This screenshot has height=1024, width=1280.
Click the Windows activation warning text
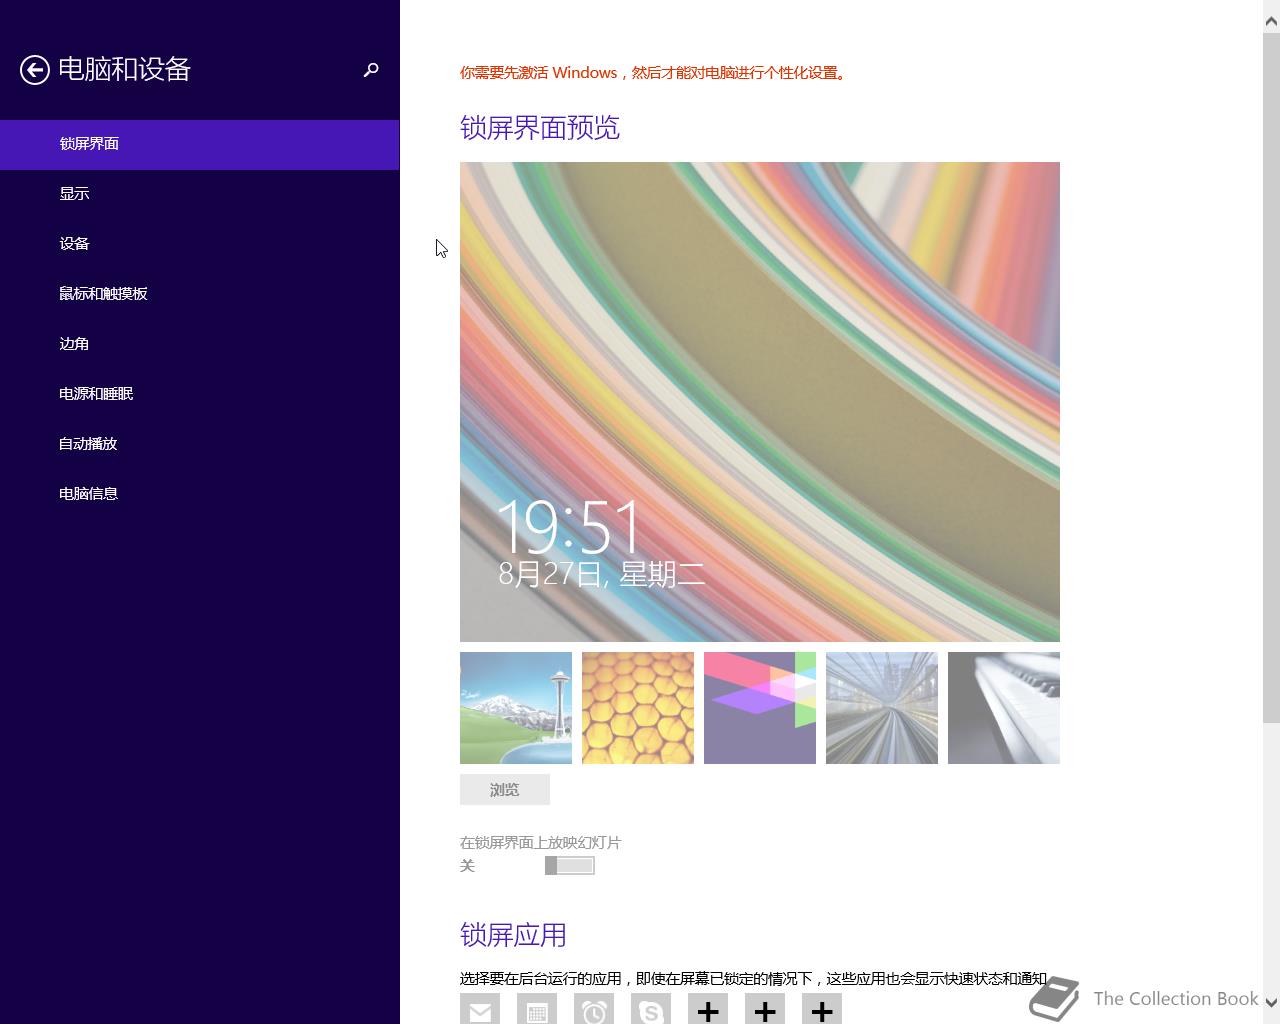pyautogui.click(x=655, y=73)
